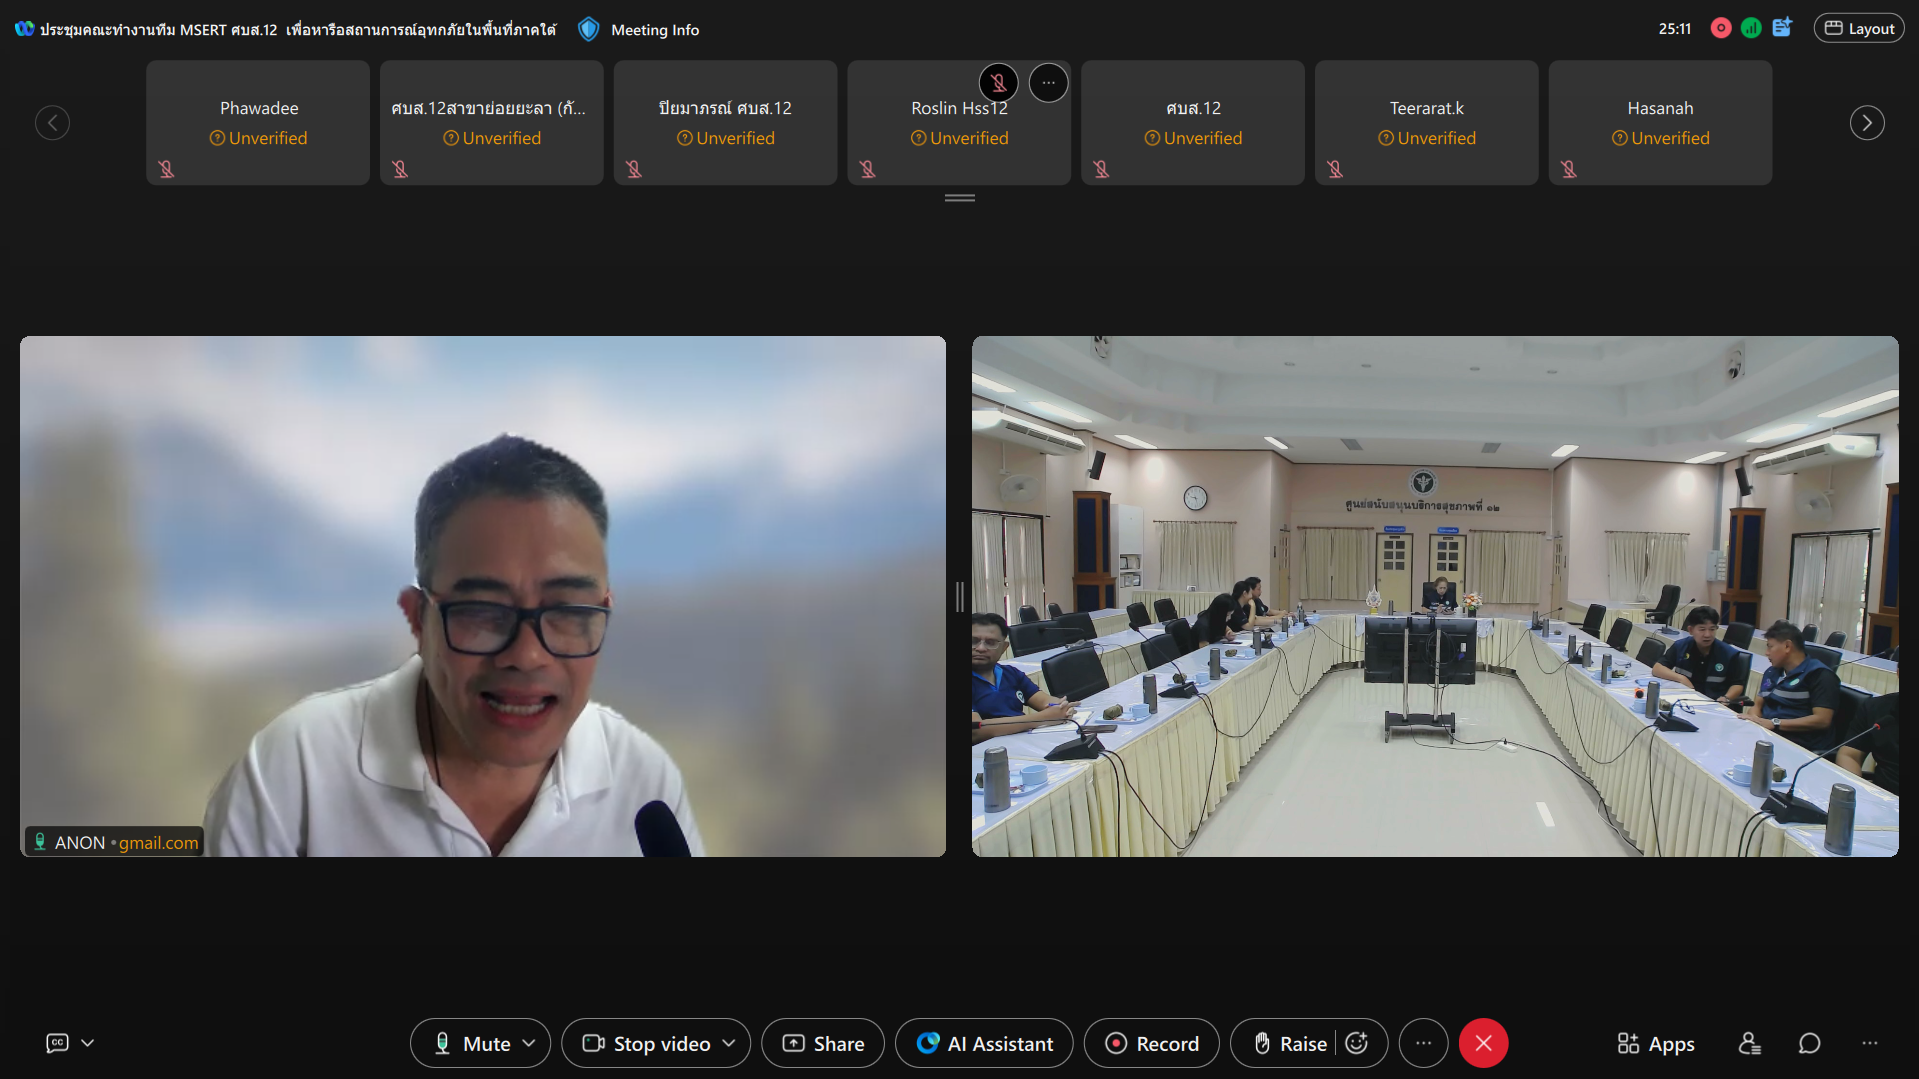Click the green network status icon

[1751, 29]
